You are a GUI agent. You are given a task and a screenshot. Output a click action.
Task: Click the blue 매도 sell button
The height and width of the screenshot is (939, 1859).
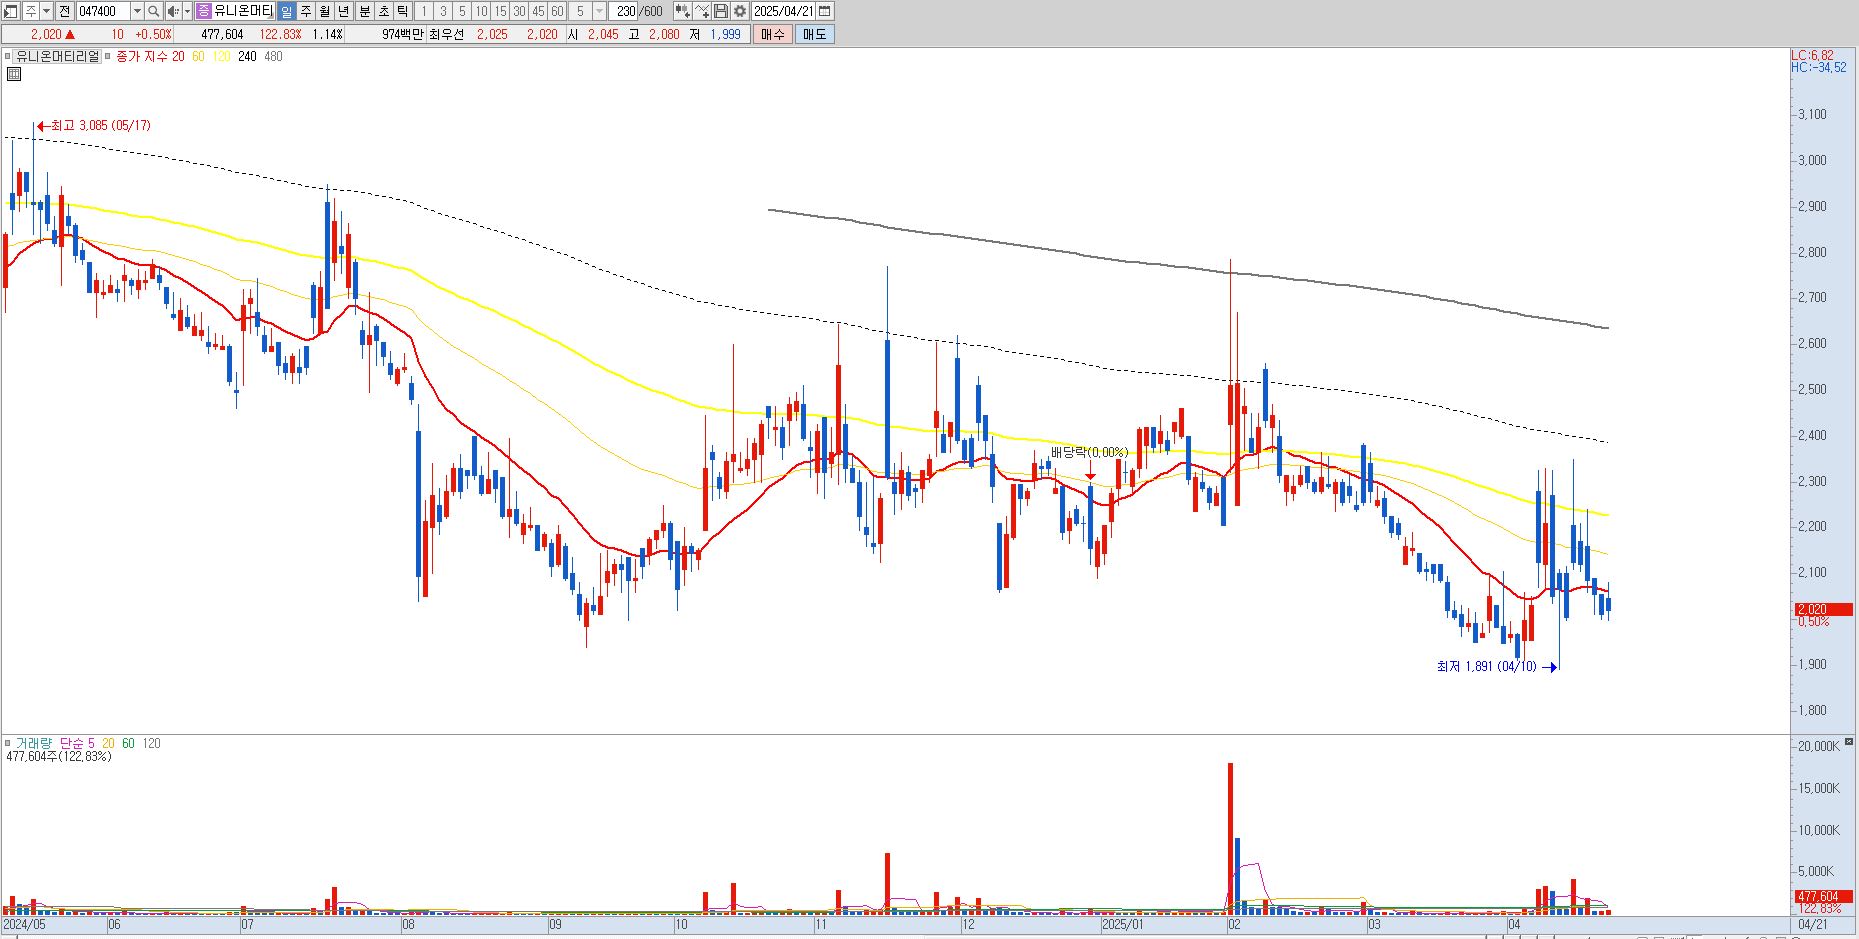pos(815,34)
